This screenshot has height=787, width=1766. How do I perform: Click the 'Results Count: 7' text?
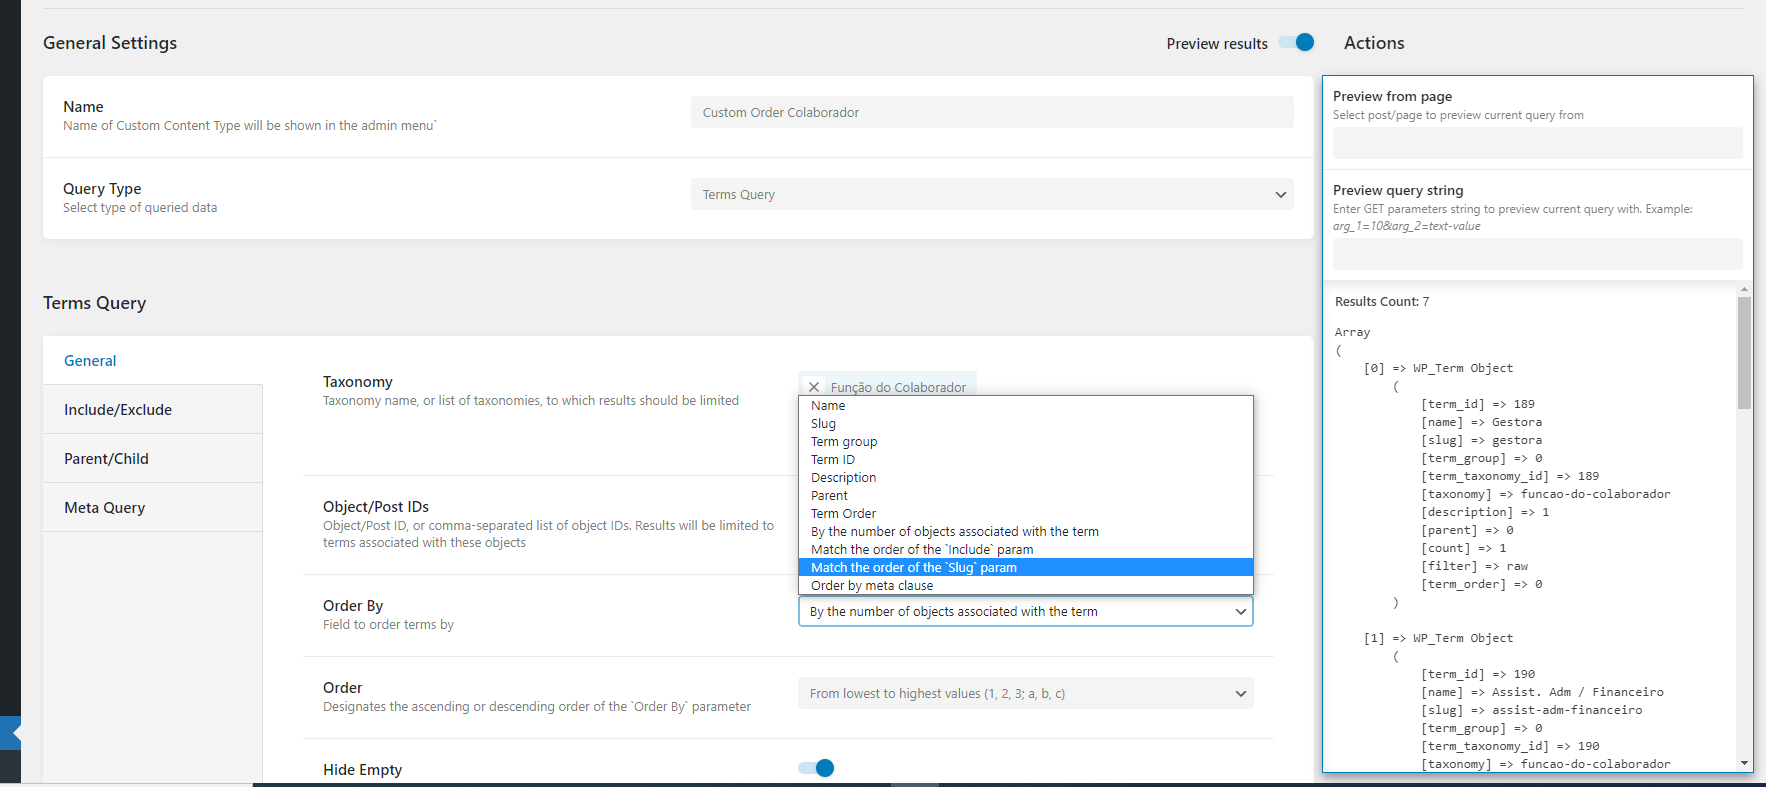point(1382,302)
